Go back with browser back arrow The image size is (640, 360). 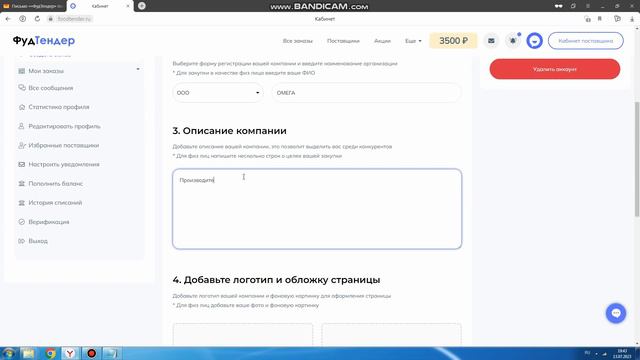tap(8, 19)
